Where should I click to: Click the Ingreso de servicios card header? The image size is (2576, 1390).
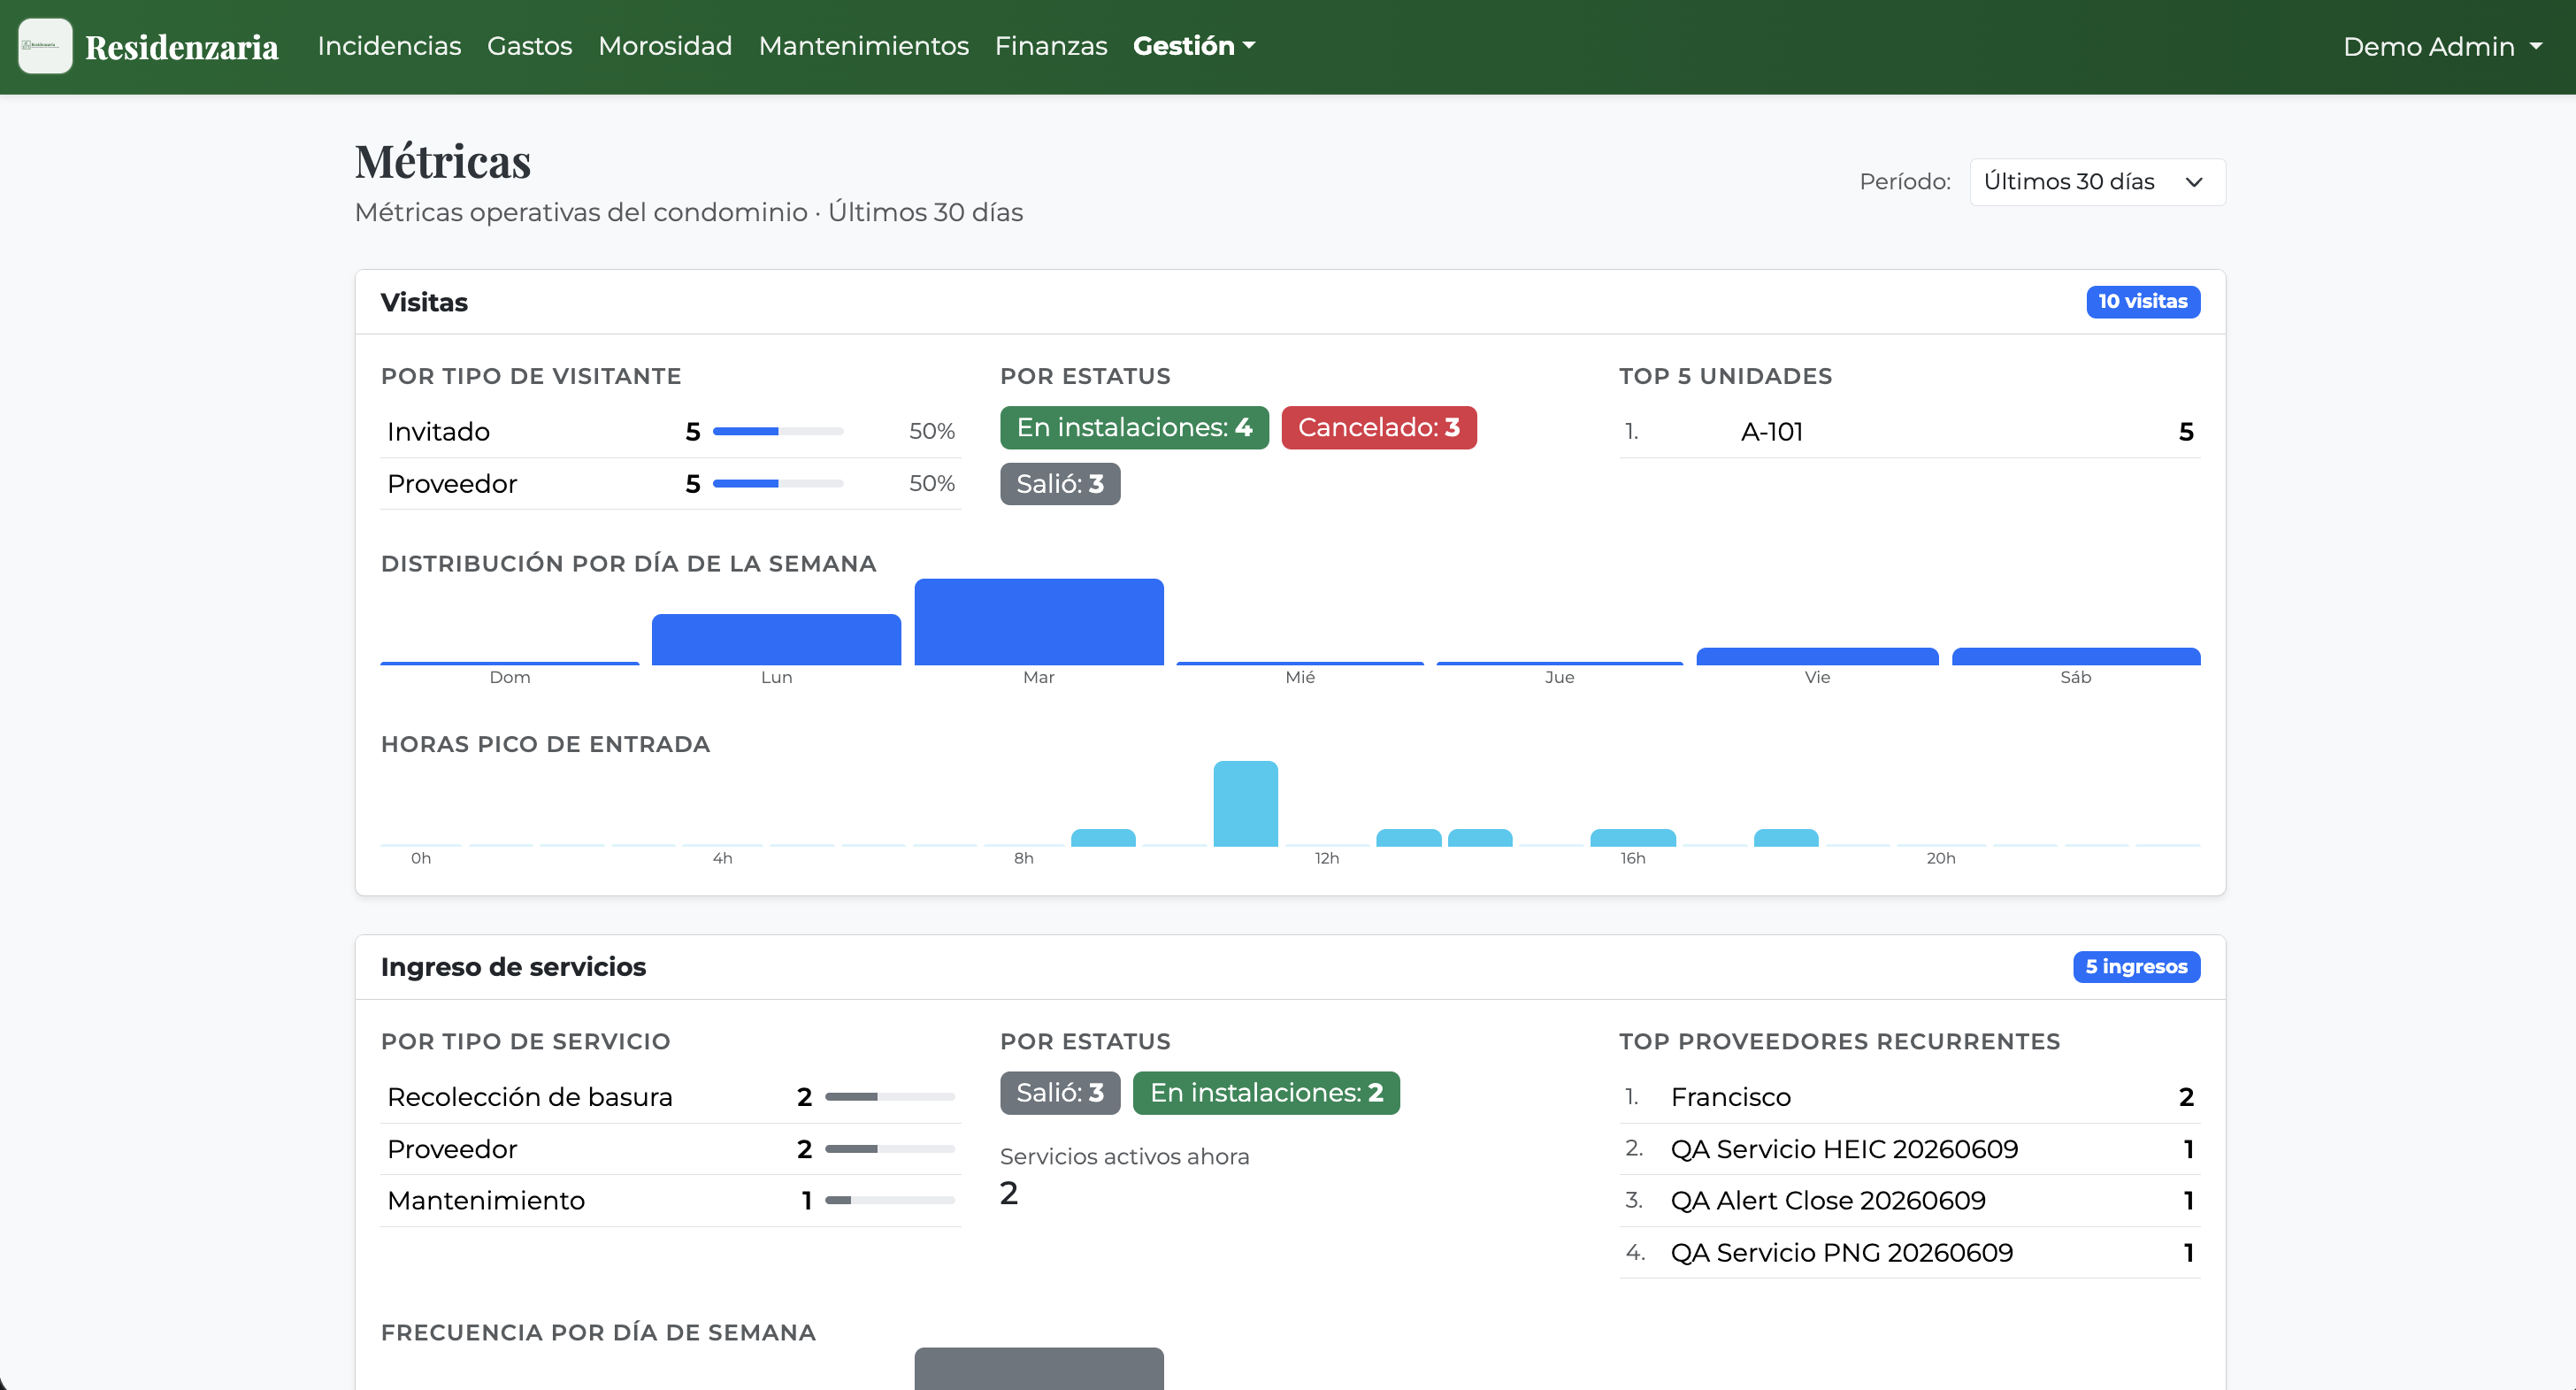click(x=1290, y=967)
